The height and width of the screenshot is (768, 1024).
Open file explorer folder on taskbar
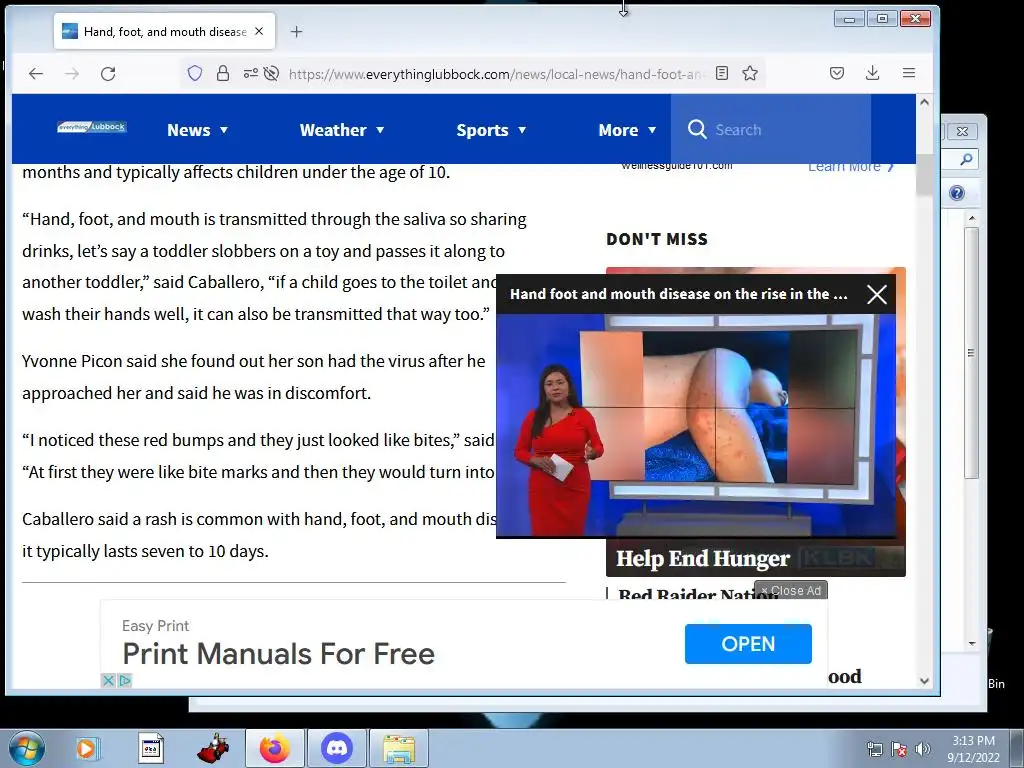coord(399,749)
